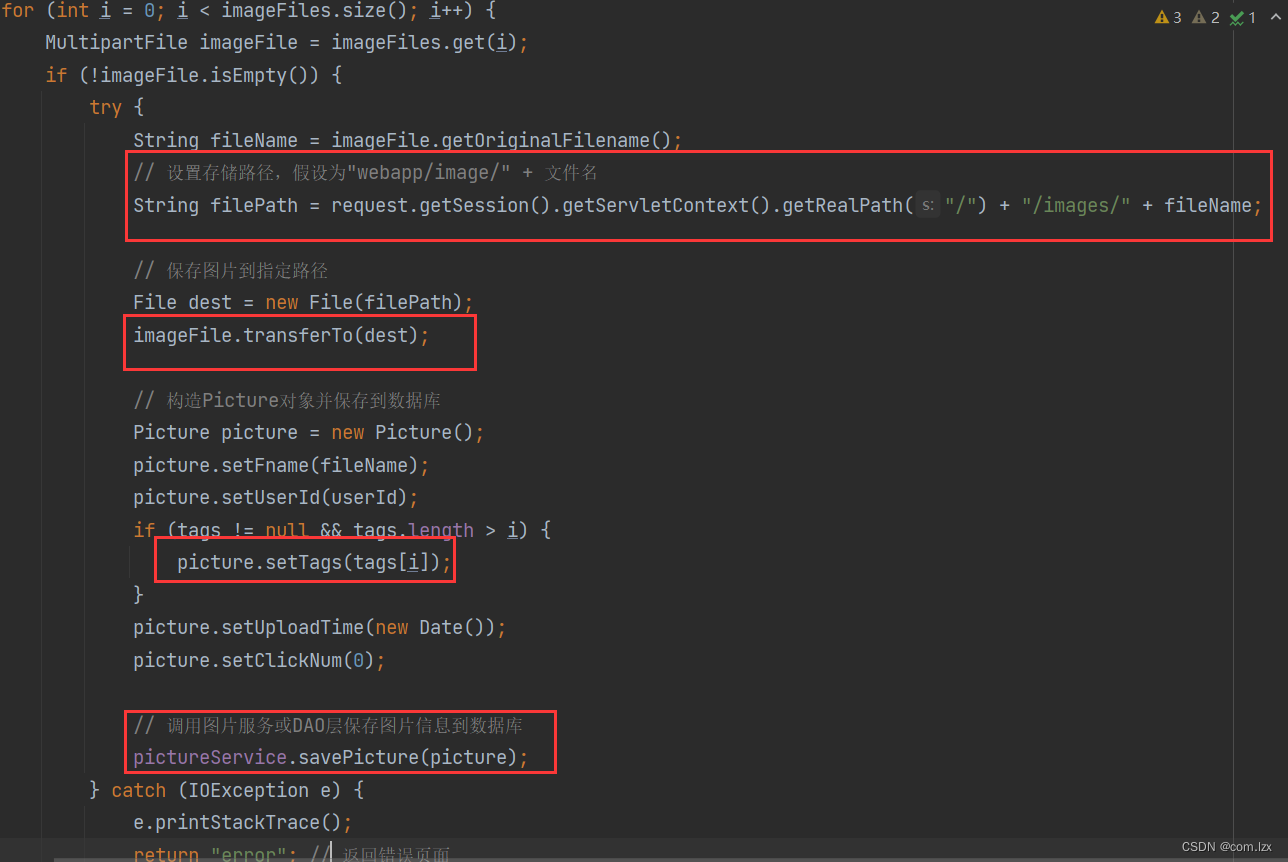Screen dimensions: 1288x862
Task: Click the 'new File(filePath)' expression
Action: point(364,302)
